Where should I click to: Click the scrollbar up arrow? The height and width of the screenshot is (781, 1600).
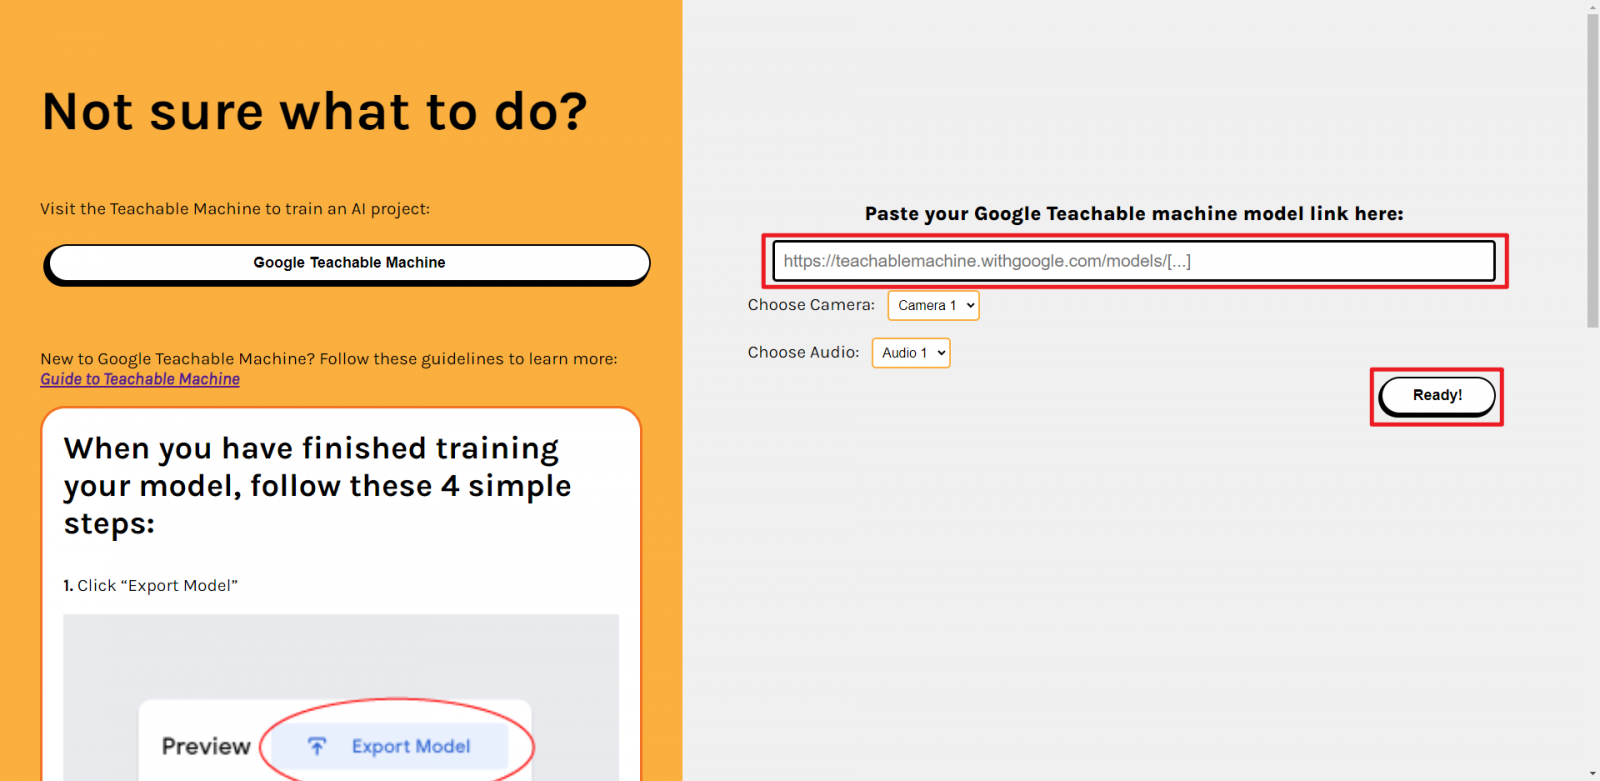coord(1592,6)
